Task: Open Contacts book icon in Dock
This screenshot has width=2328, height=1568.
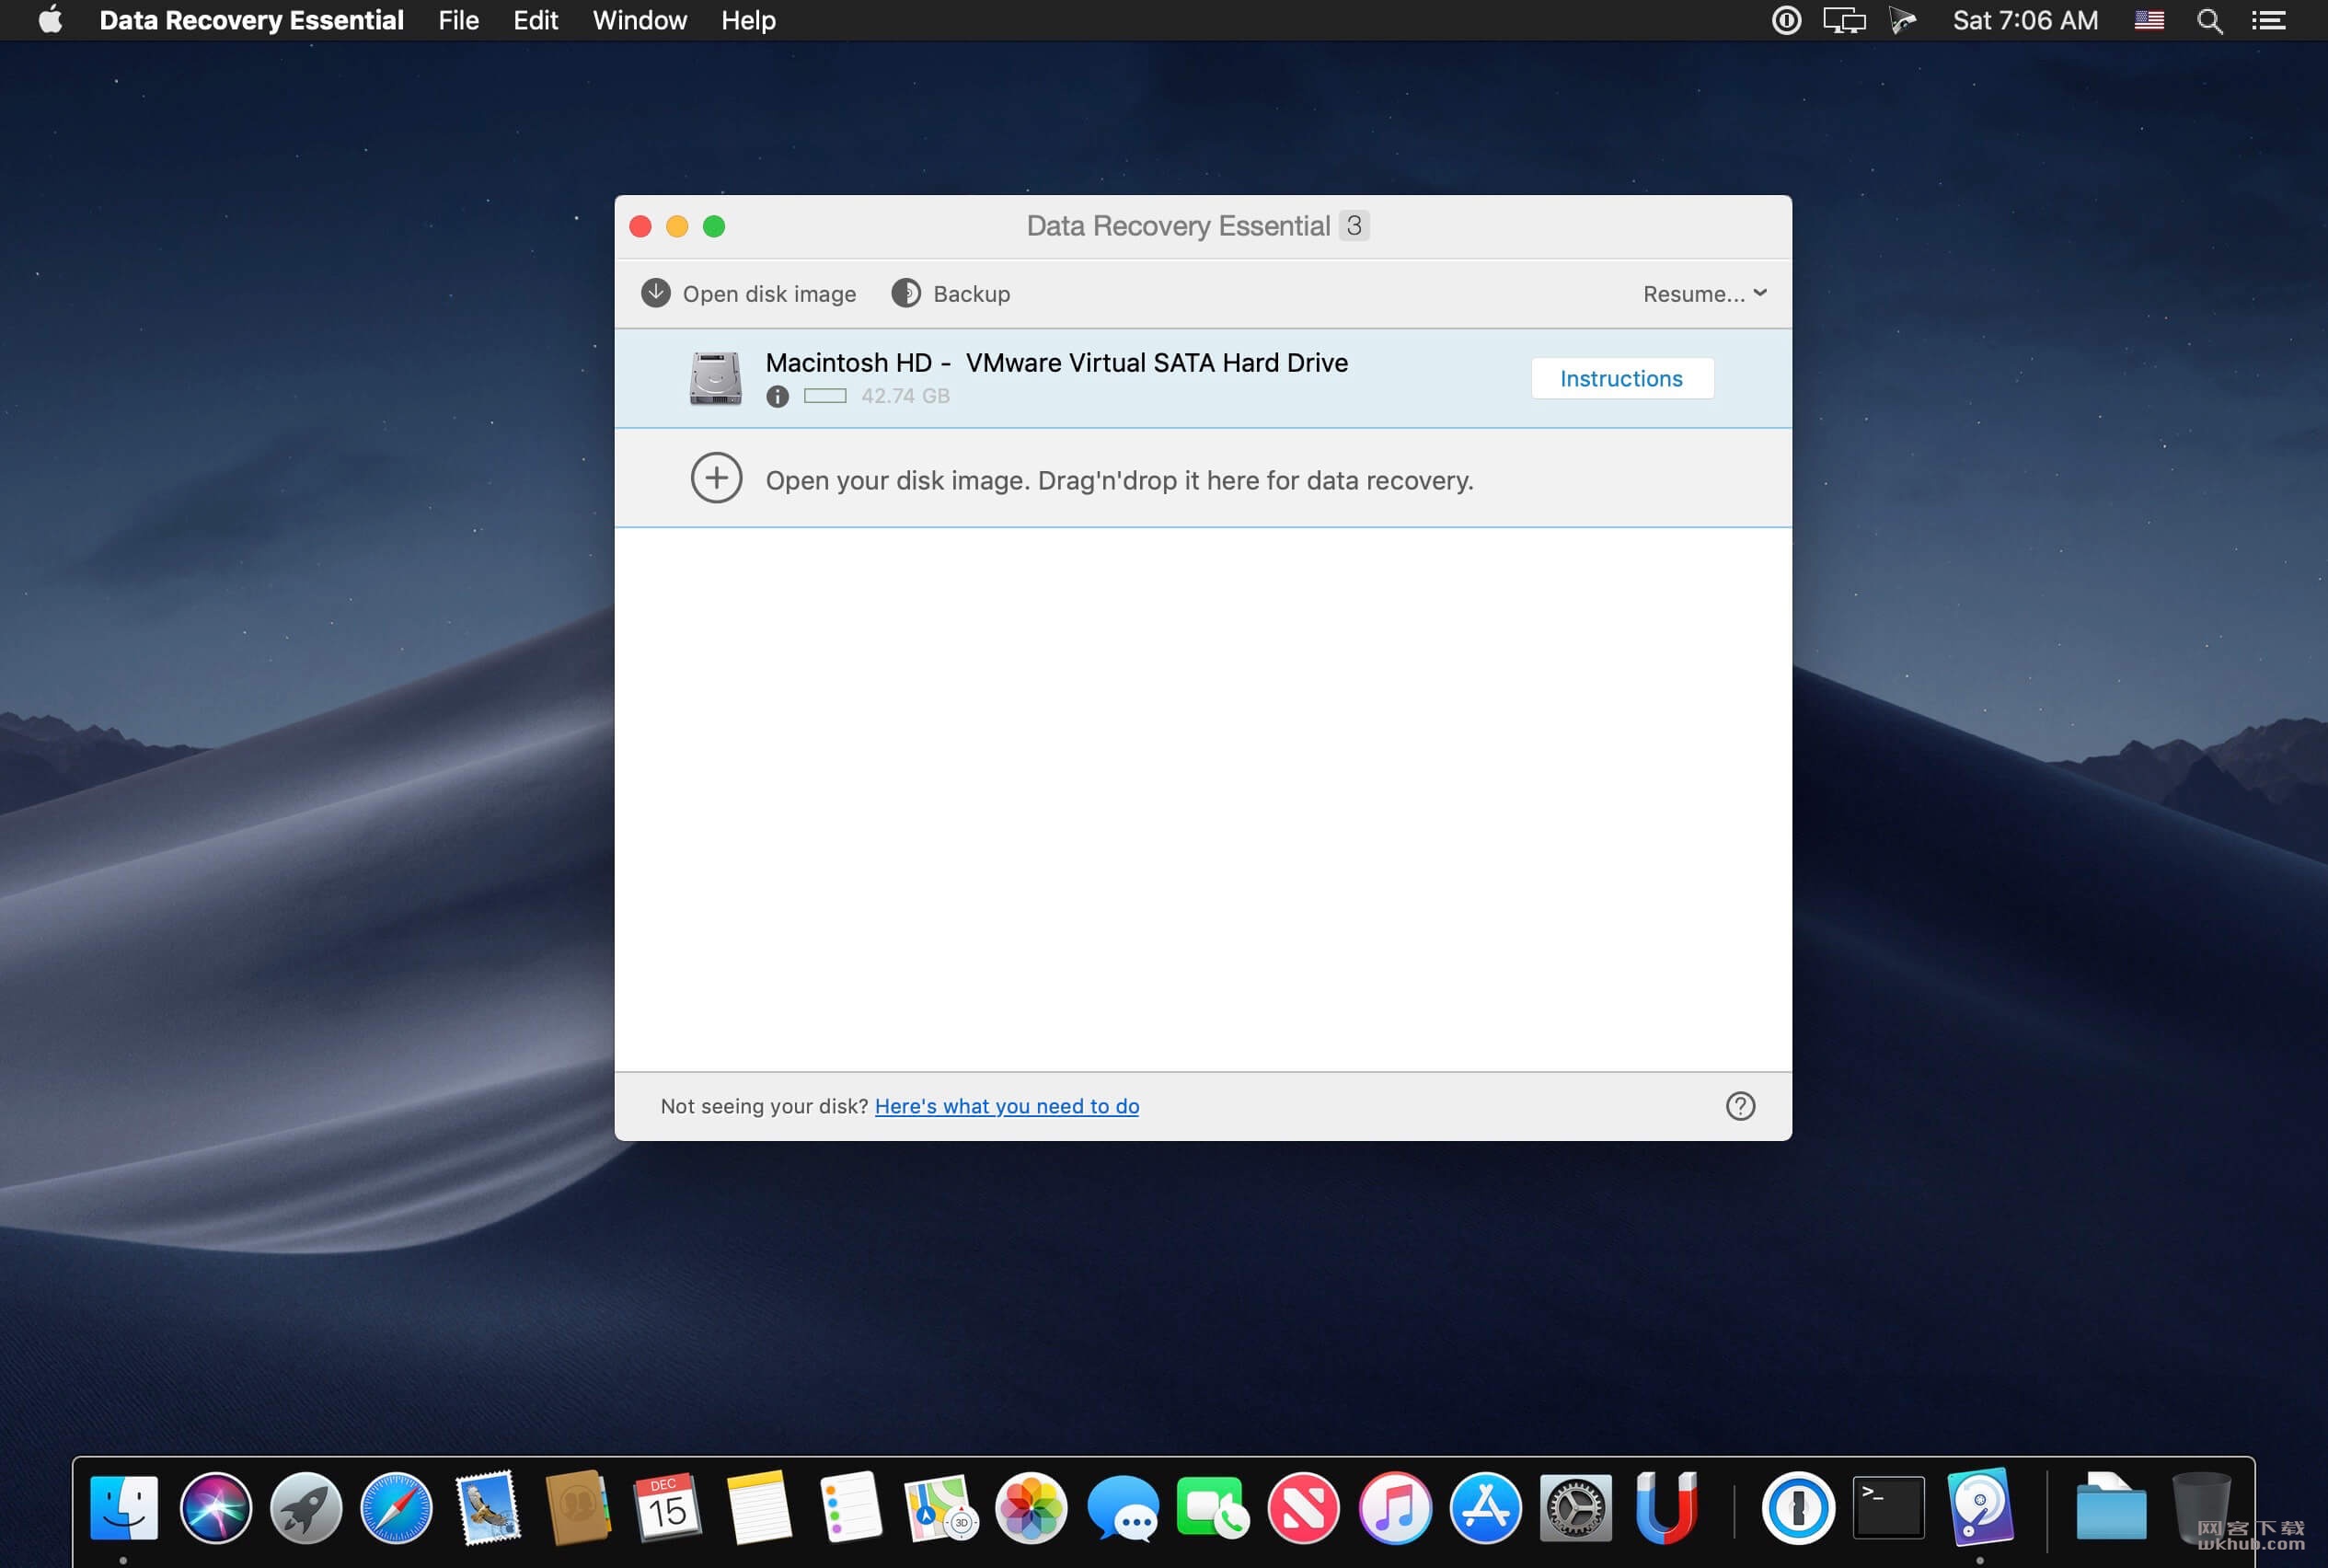Action: [x=578, y=1507]
